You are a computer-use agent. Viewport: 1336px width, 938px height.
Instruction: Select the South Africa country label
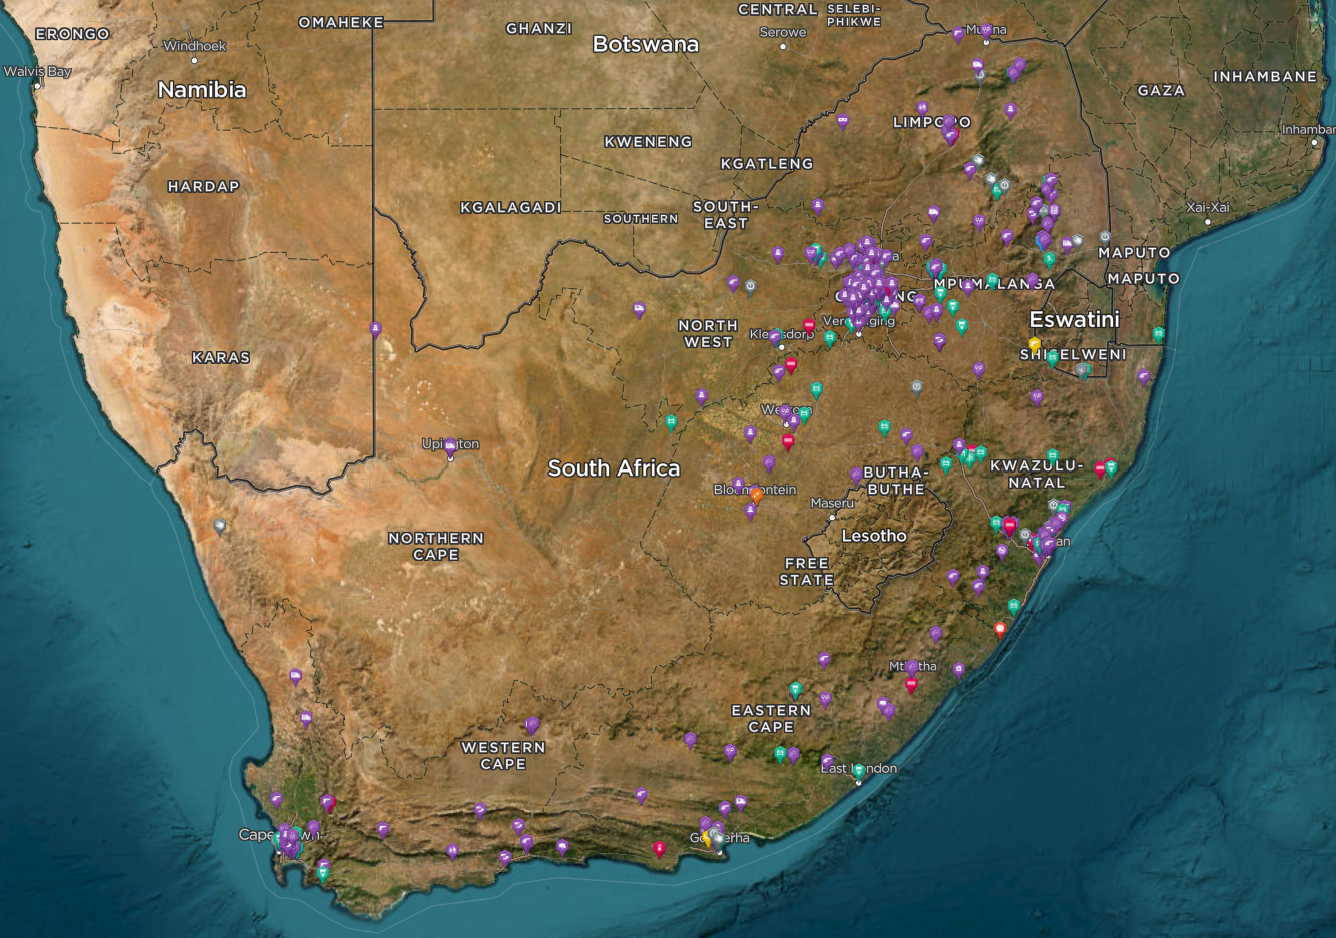[614, 468]
